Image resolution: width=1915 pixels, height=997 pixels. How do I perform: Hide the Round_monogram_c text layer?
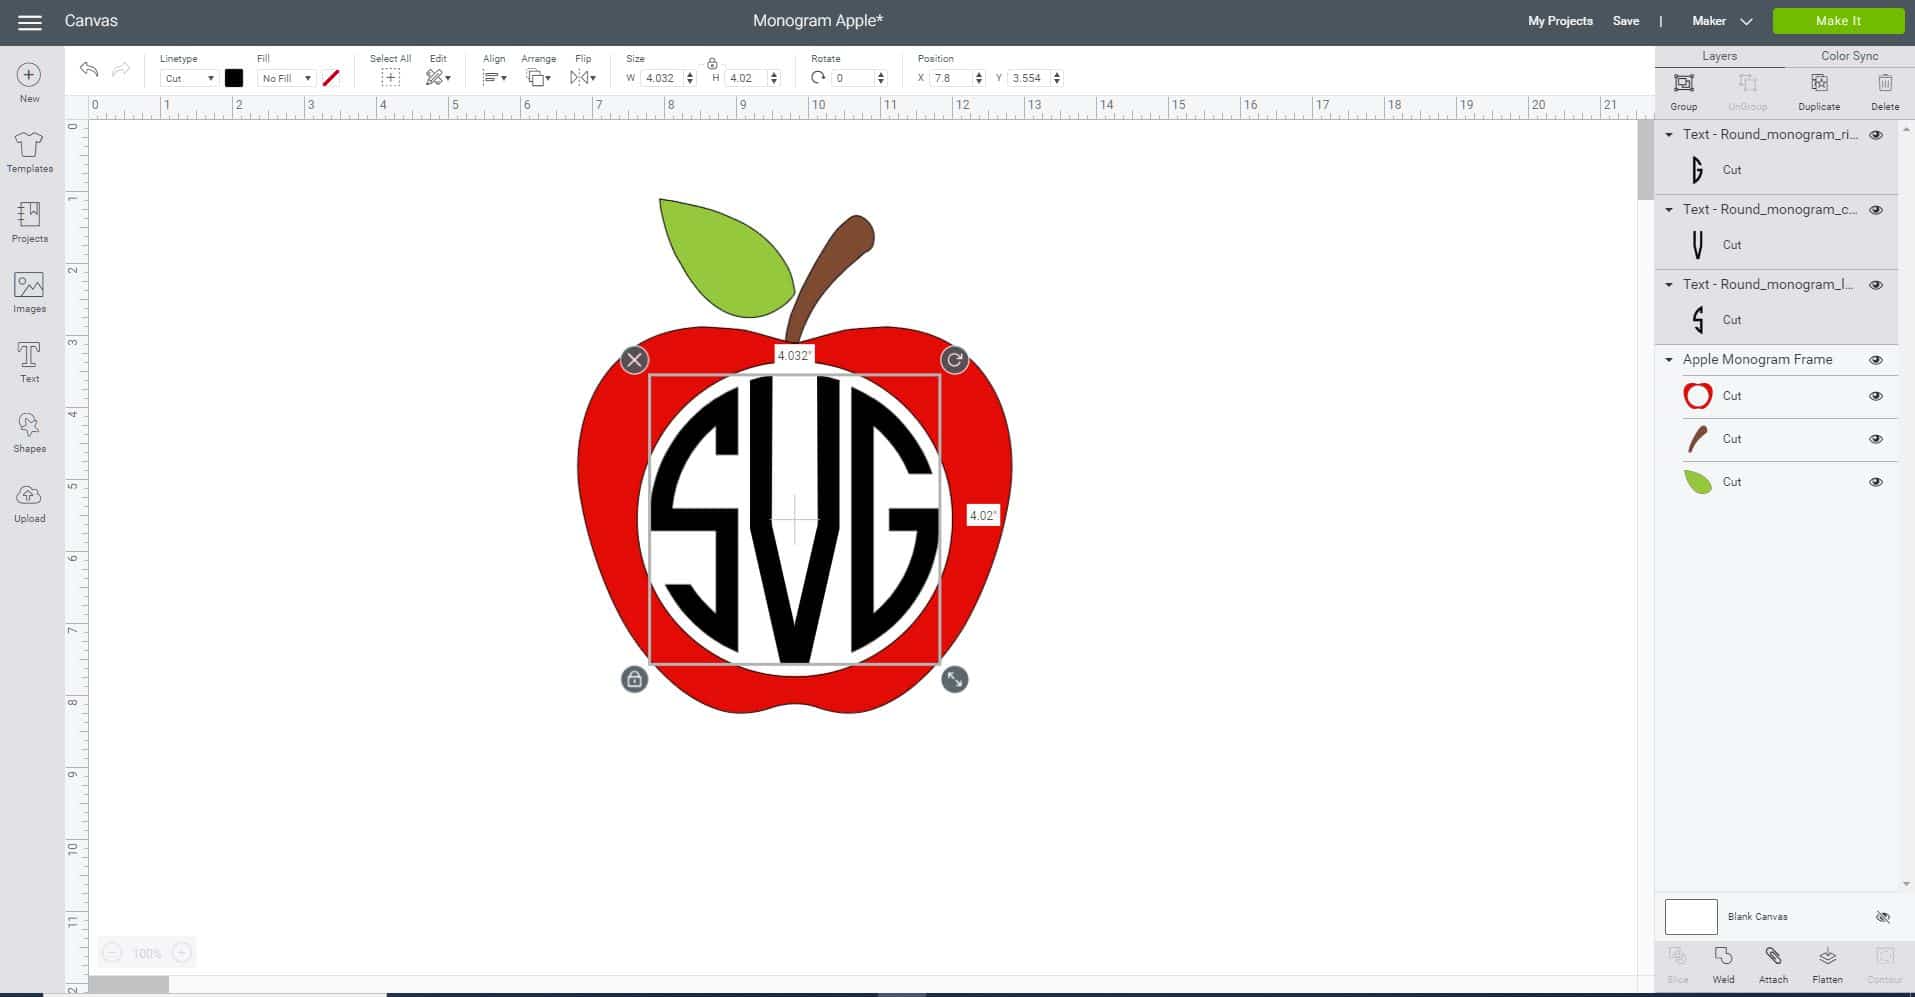(x=1876, y=210)
